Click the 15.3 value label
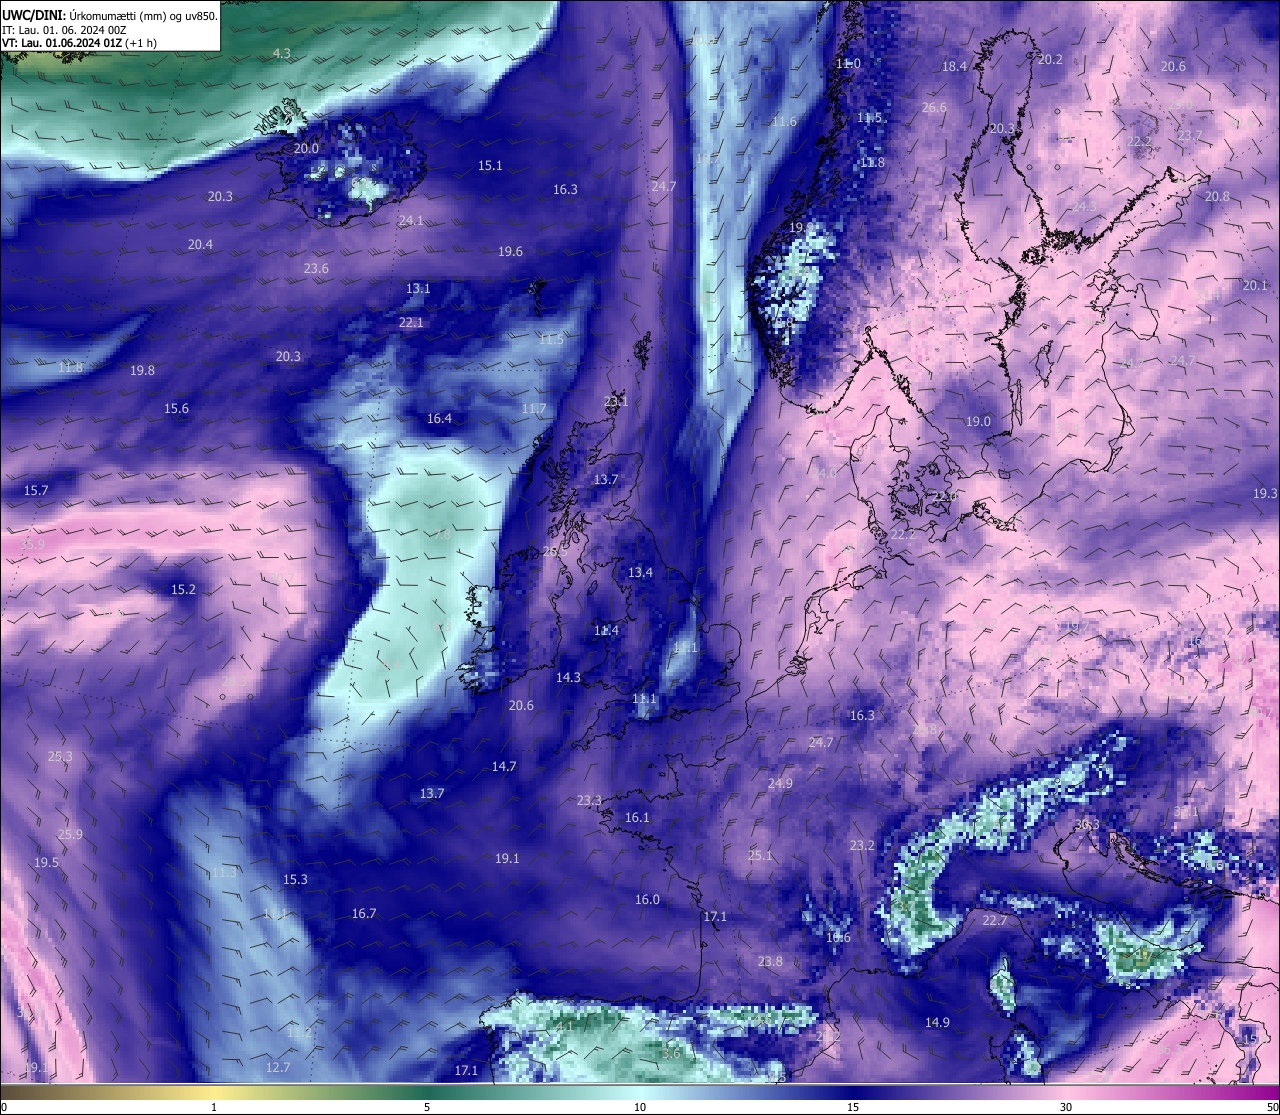The width and height of the screenshot is (1280, 1115). pyautogui.click(x=295, y=879)
